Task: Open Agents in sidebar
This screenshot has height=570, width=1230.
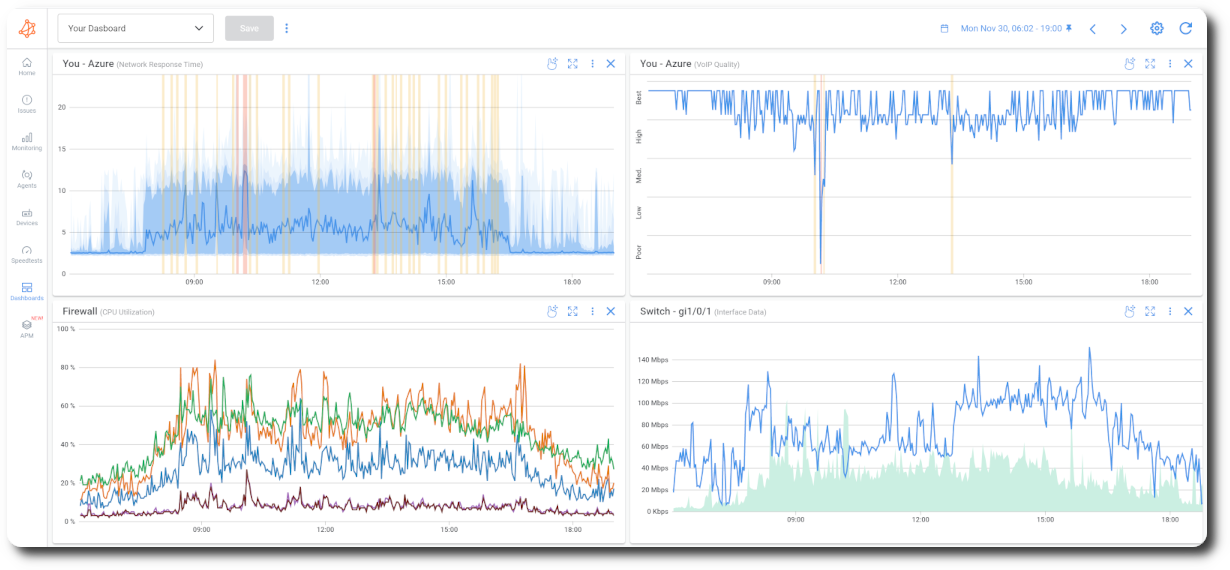Action: click(27, 179)
